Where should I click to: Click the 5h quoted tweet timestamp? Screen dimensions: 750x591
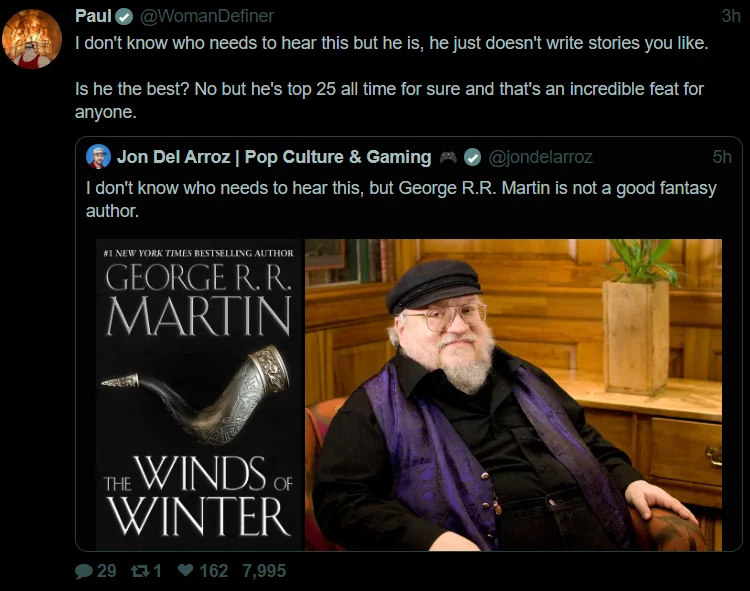722,157
